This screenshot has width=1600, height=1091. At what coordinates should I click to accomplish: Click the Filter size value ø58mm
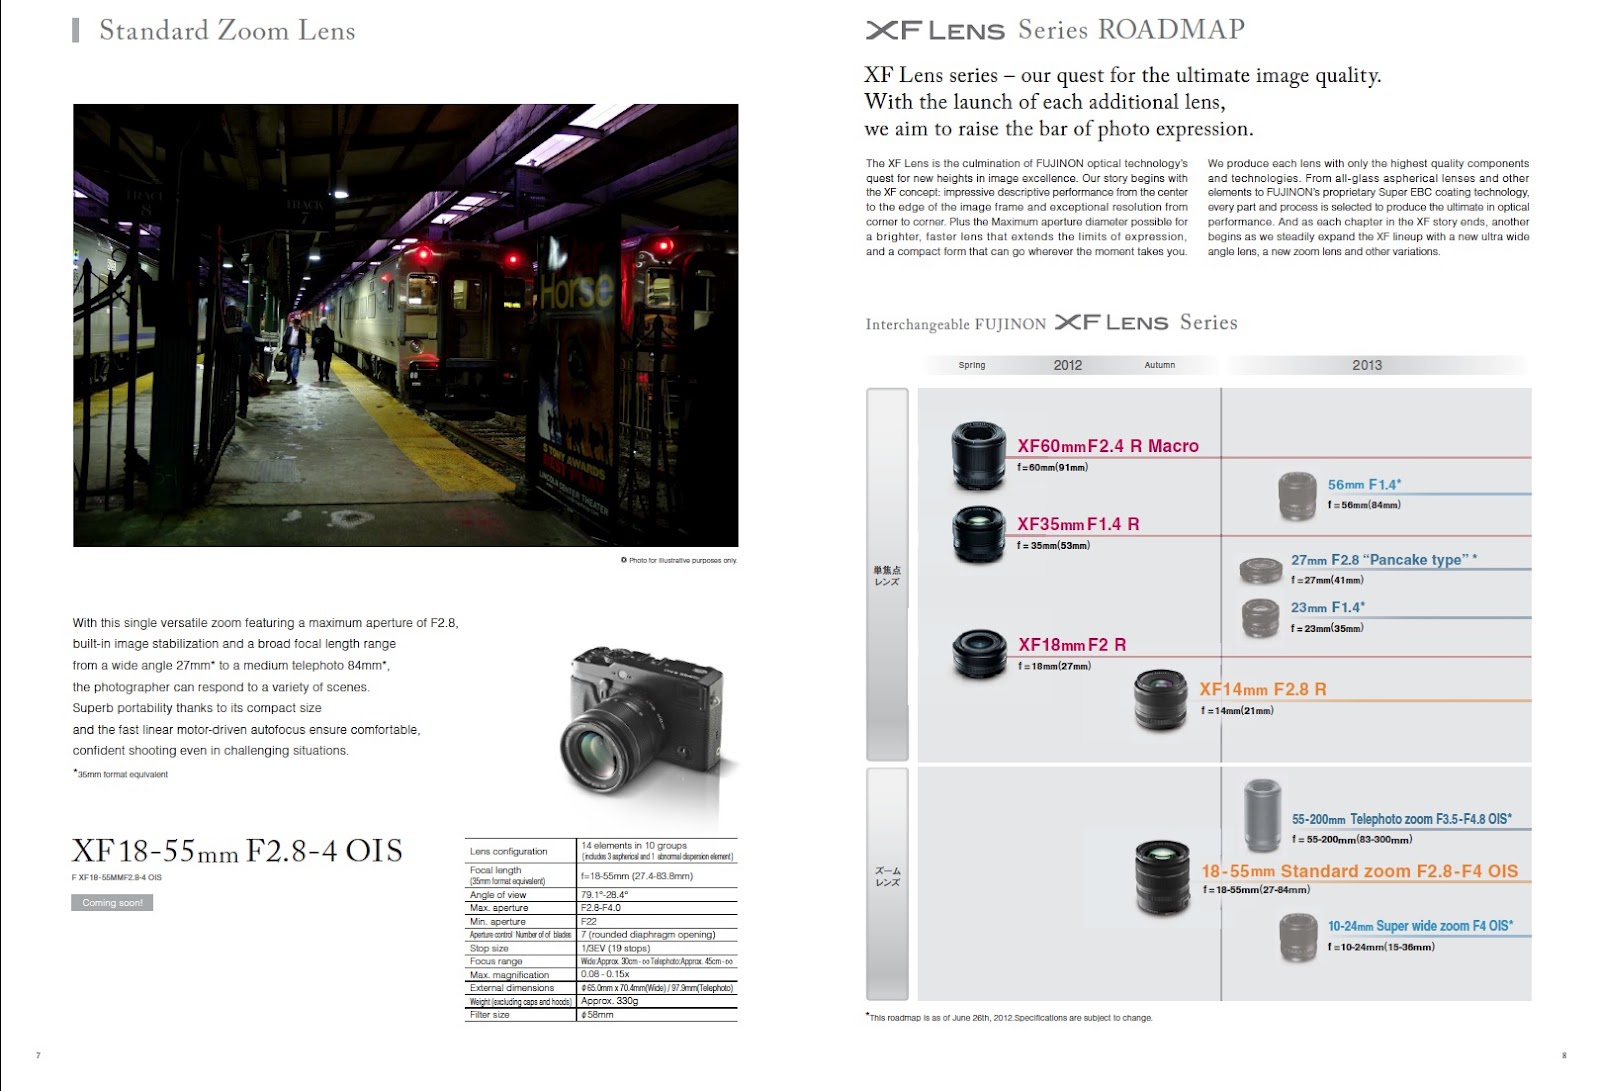coord(597,1014)
